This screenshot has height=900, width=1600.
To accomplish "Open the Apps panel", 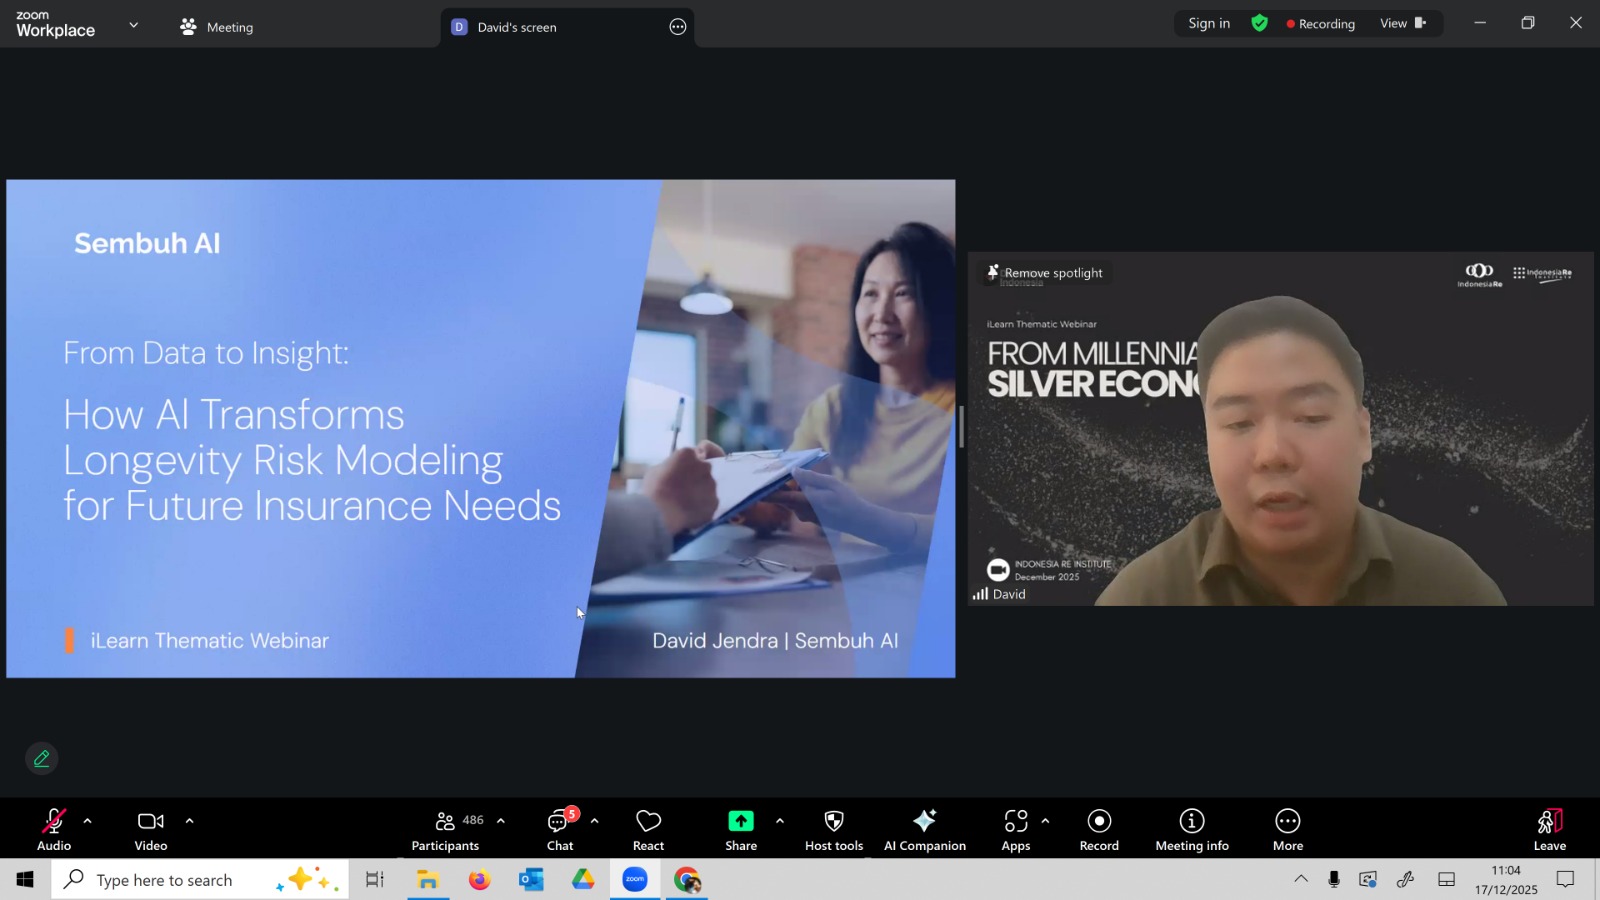I will click(x=1015, y=829).
